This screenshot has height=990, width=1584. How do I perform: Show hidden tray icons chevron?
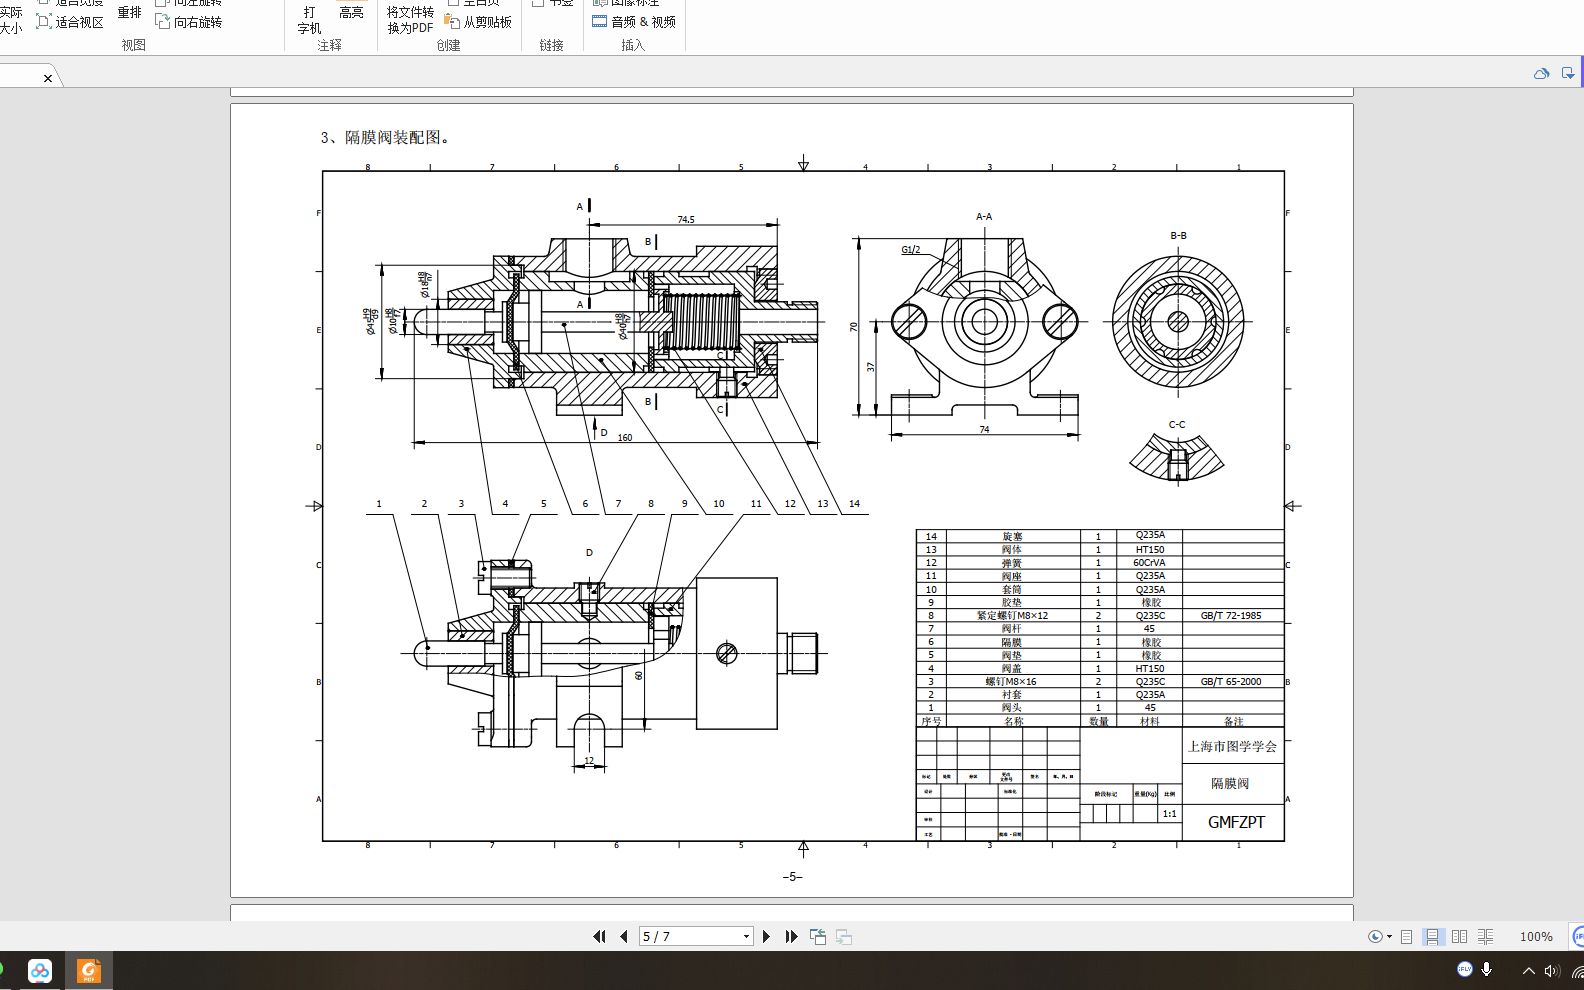point(1528,970)
